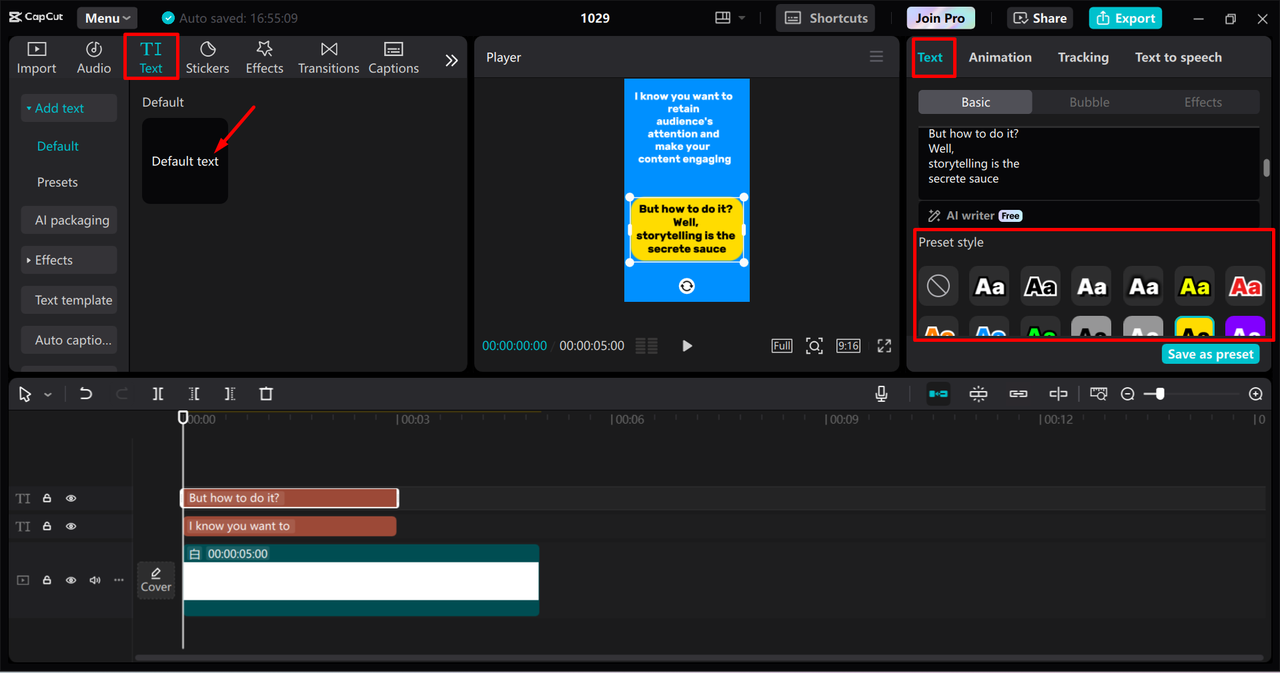
Task: Open the AI writer tool
Action: pos(974,216)
